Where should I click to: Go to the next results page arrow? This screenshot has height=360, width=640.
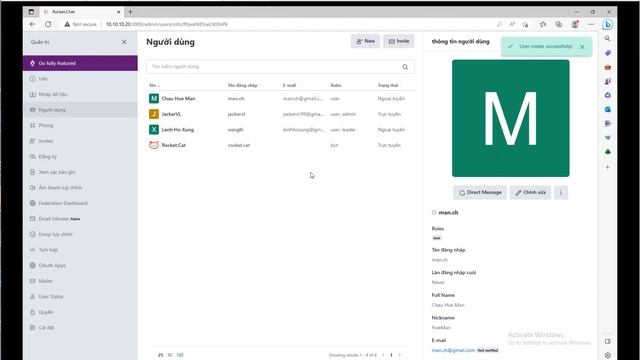coord(400,355)
